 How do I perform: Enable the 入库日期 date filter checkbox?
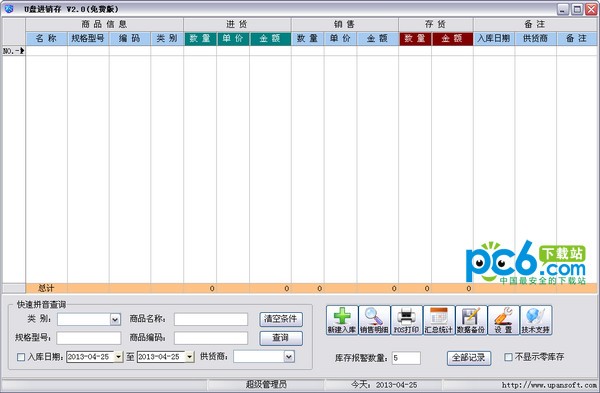coord(21,357)
